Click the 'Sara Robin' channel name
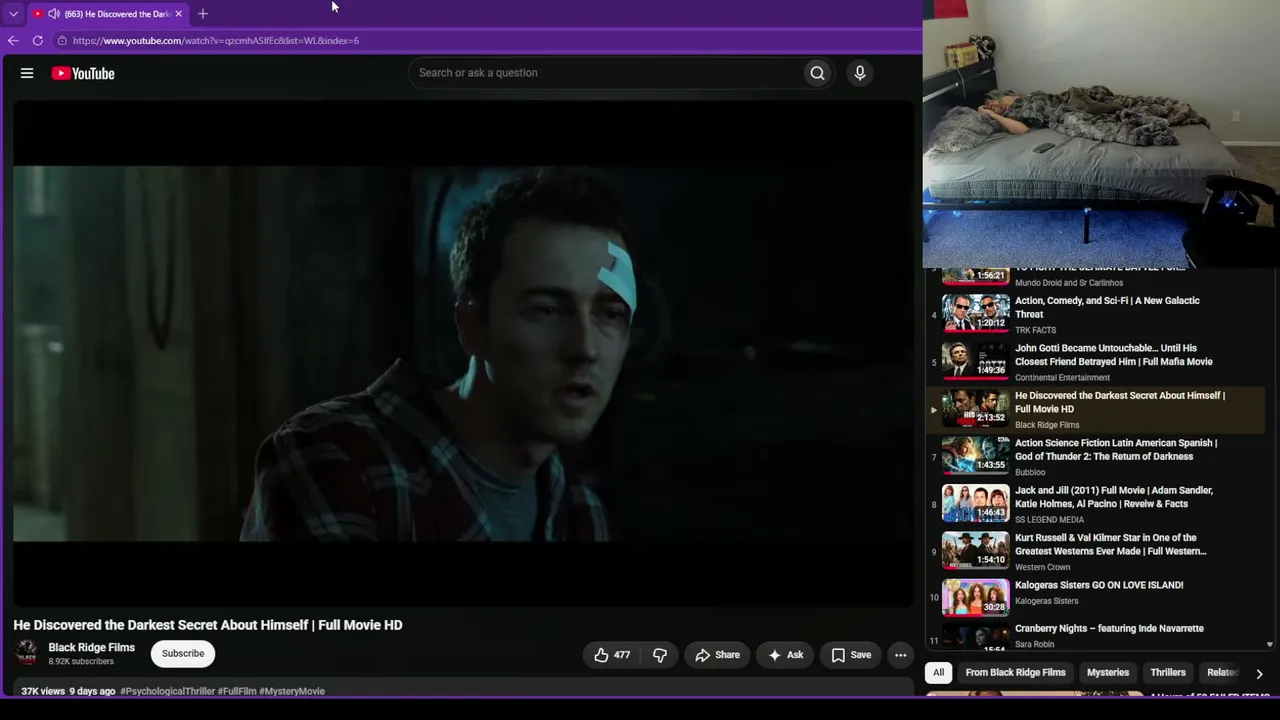Viewport: 1280px width, 720px height. [1035, 644]
